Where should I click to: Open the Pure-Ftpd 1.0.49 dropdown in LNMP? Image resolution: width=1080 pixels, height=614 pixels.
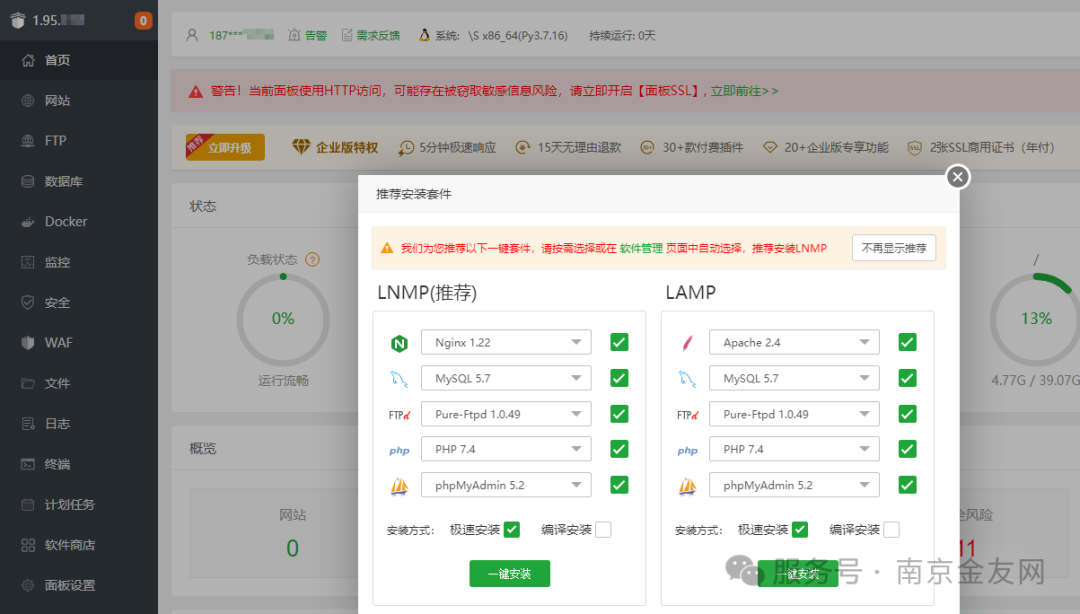[506, 414]
